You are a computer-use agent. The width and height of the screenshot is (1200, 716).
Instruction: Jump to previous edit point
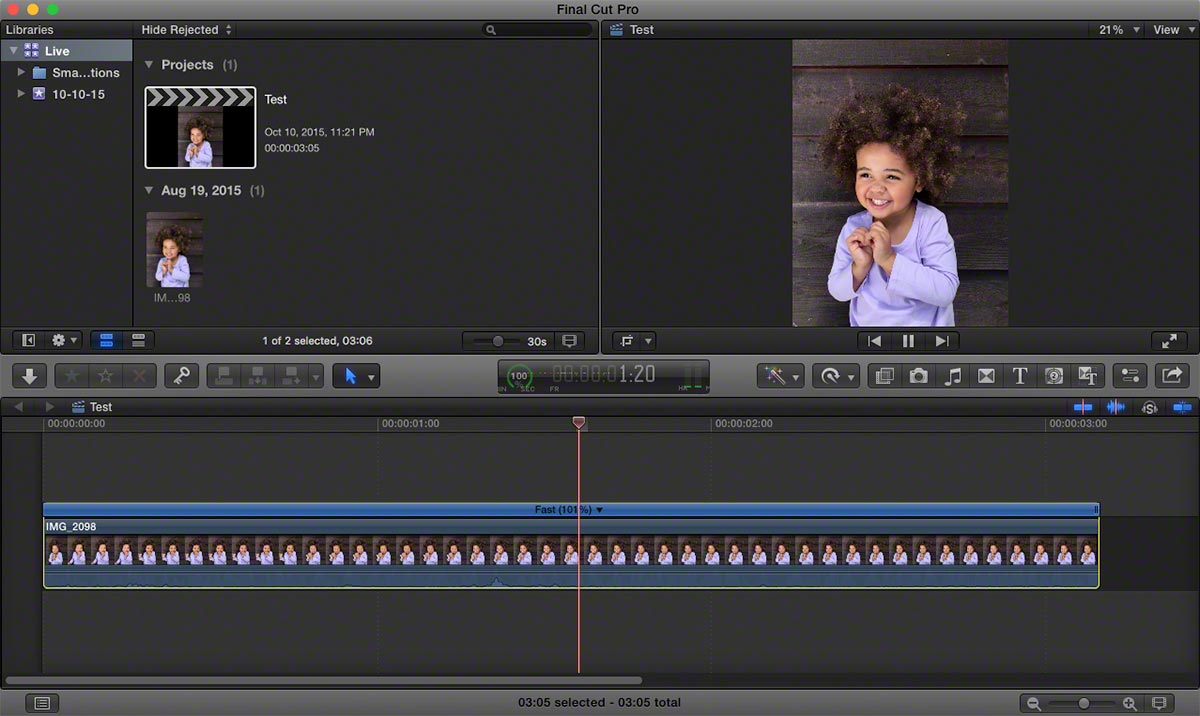[875, 341]
